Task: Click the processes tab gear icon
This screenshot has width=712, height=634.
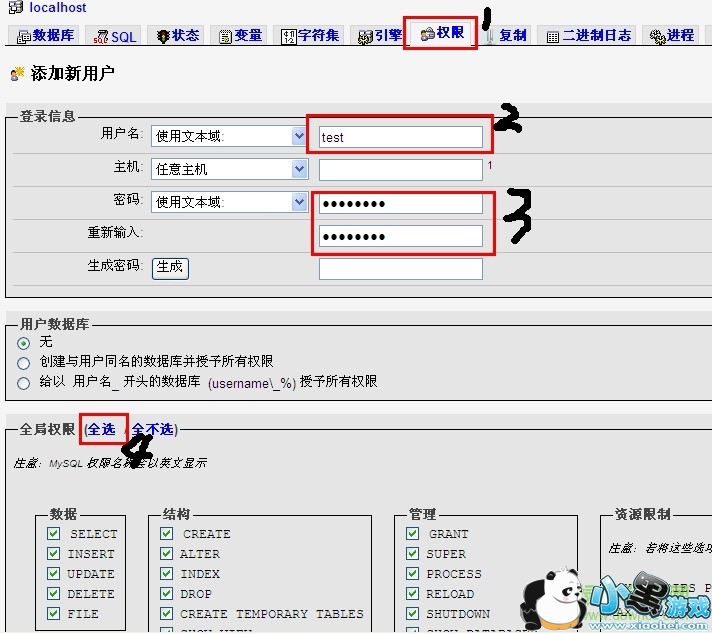Action: (x=658, y=36)
